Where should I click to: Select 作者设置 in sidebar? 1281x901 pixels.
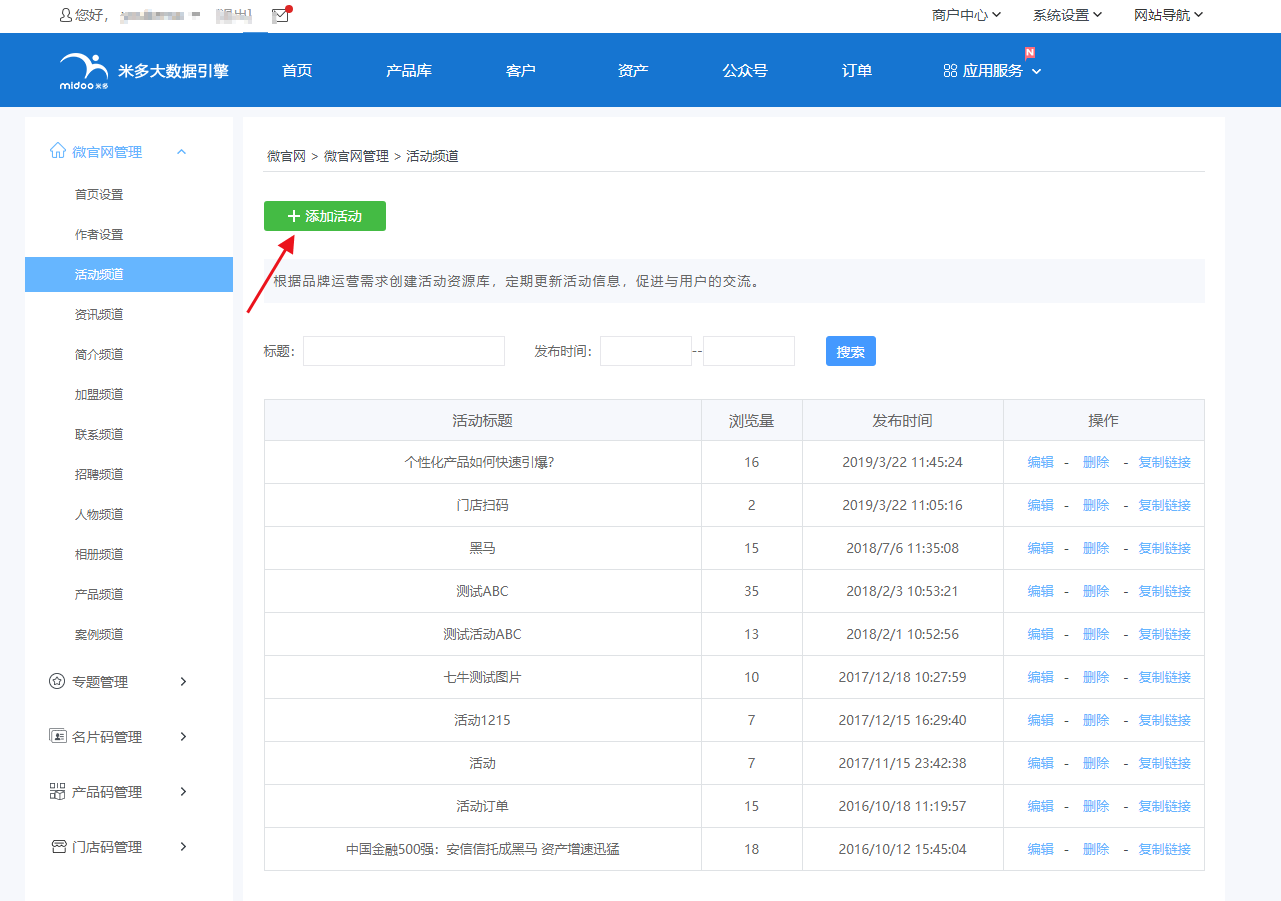[x=99, y=234]
